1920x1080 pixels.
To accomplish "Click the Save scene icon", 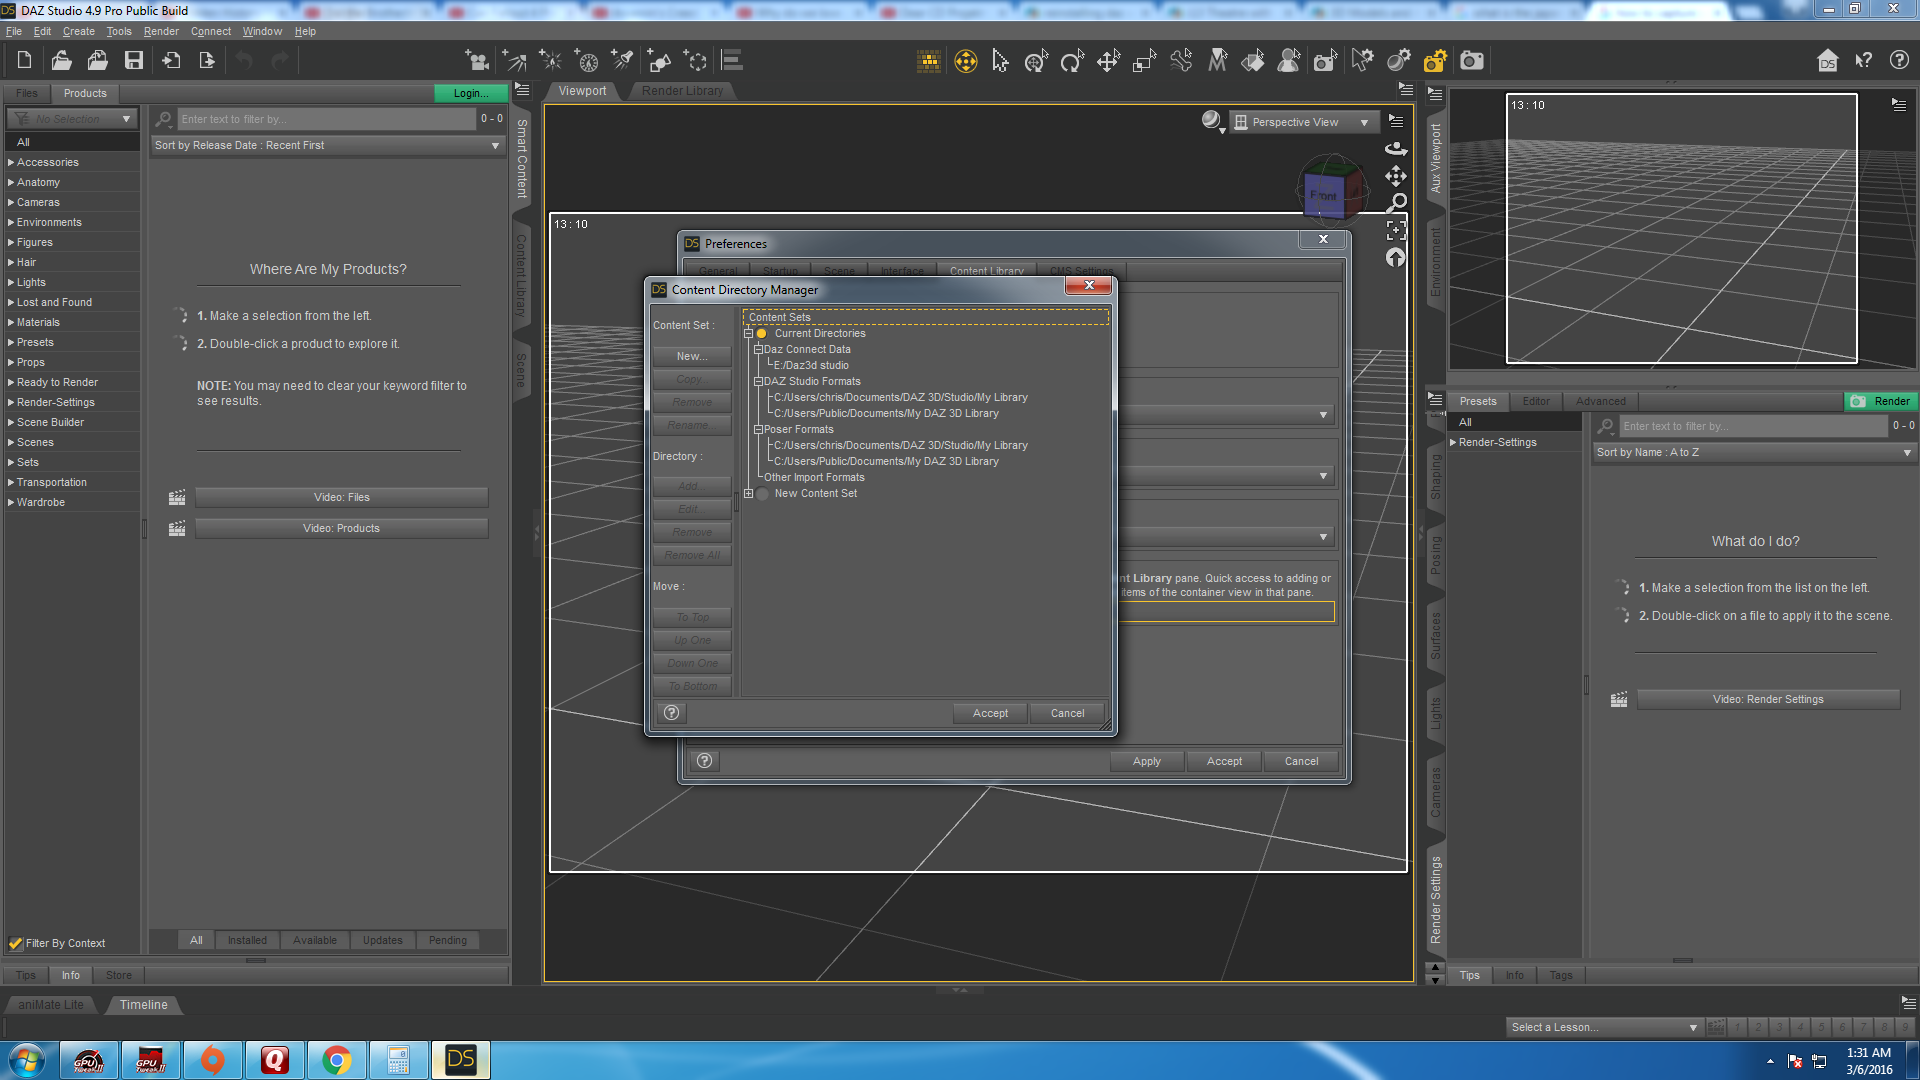I will click(x=133, y=61).
